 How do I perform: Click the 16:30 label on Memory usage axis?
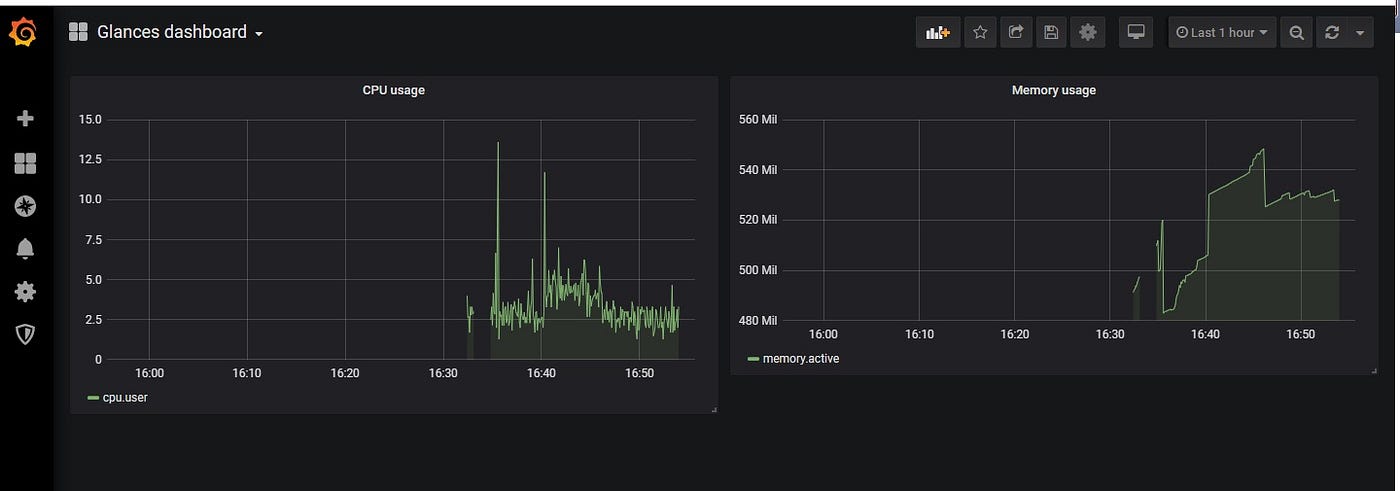coord(1111,334)
